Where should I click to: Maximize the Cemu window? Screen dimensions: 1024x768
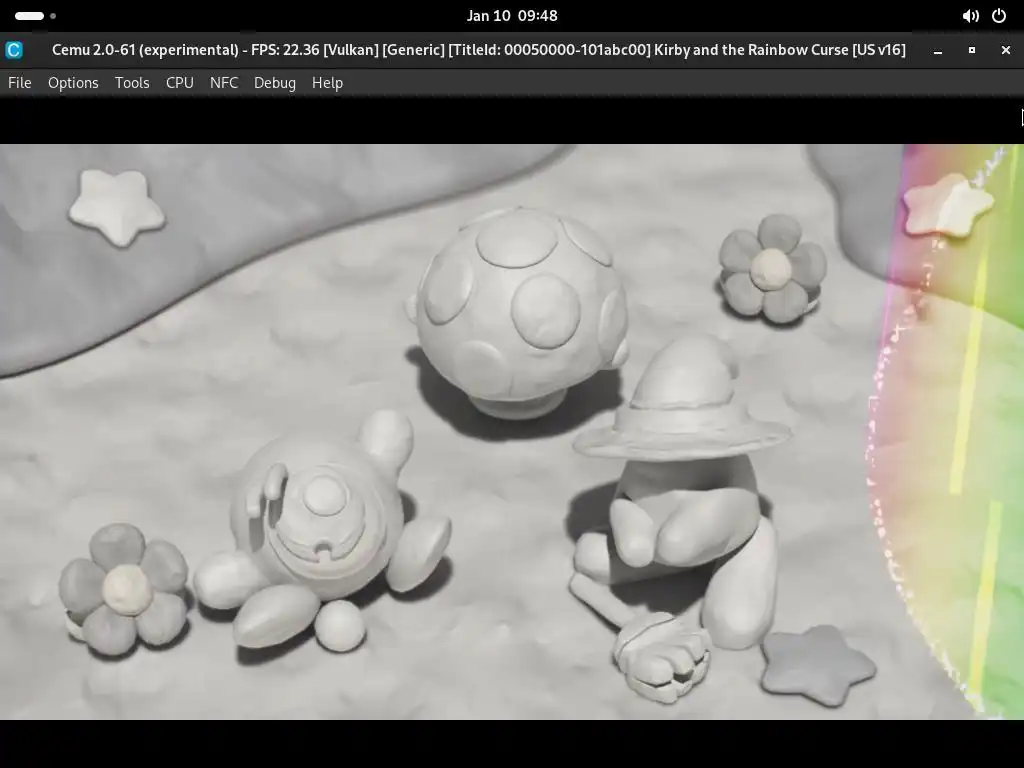point(972,50)
